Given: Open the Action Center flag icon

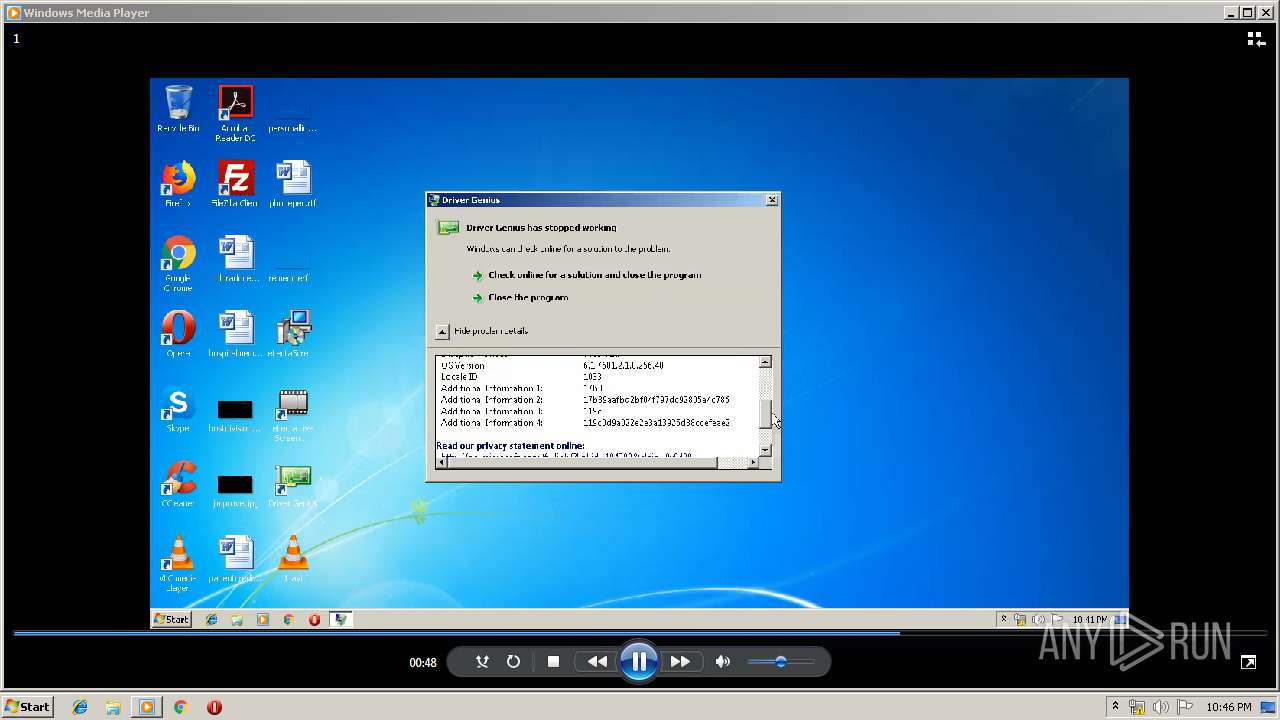Looking at the screenshot, I should coord(1185,707).
